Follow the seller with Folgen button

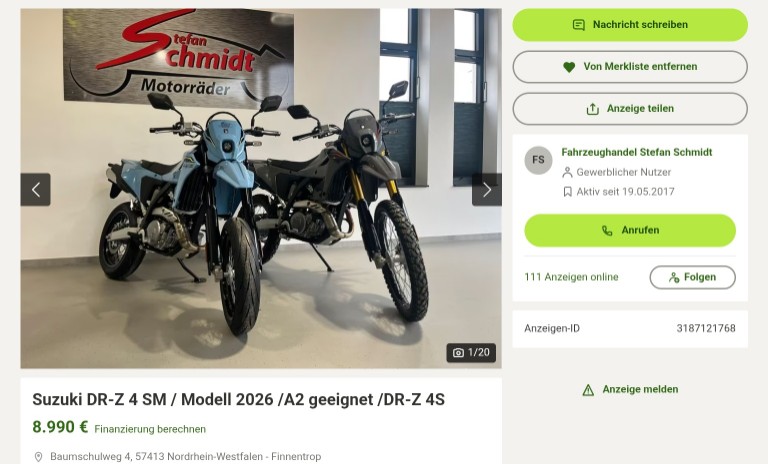693,277
